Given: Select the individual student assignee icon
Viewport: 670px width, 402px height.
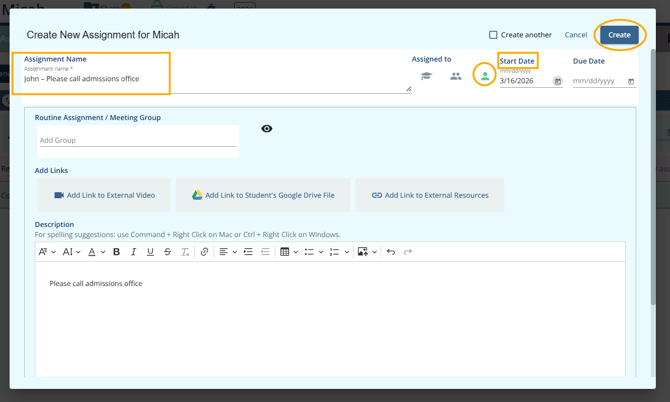Looking at the screenshot, I should pos(485,76).
